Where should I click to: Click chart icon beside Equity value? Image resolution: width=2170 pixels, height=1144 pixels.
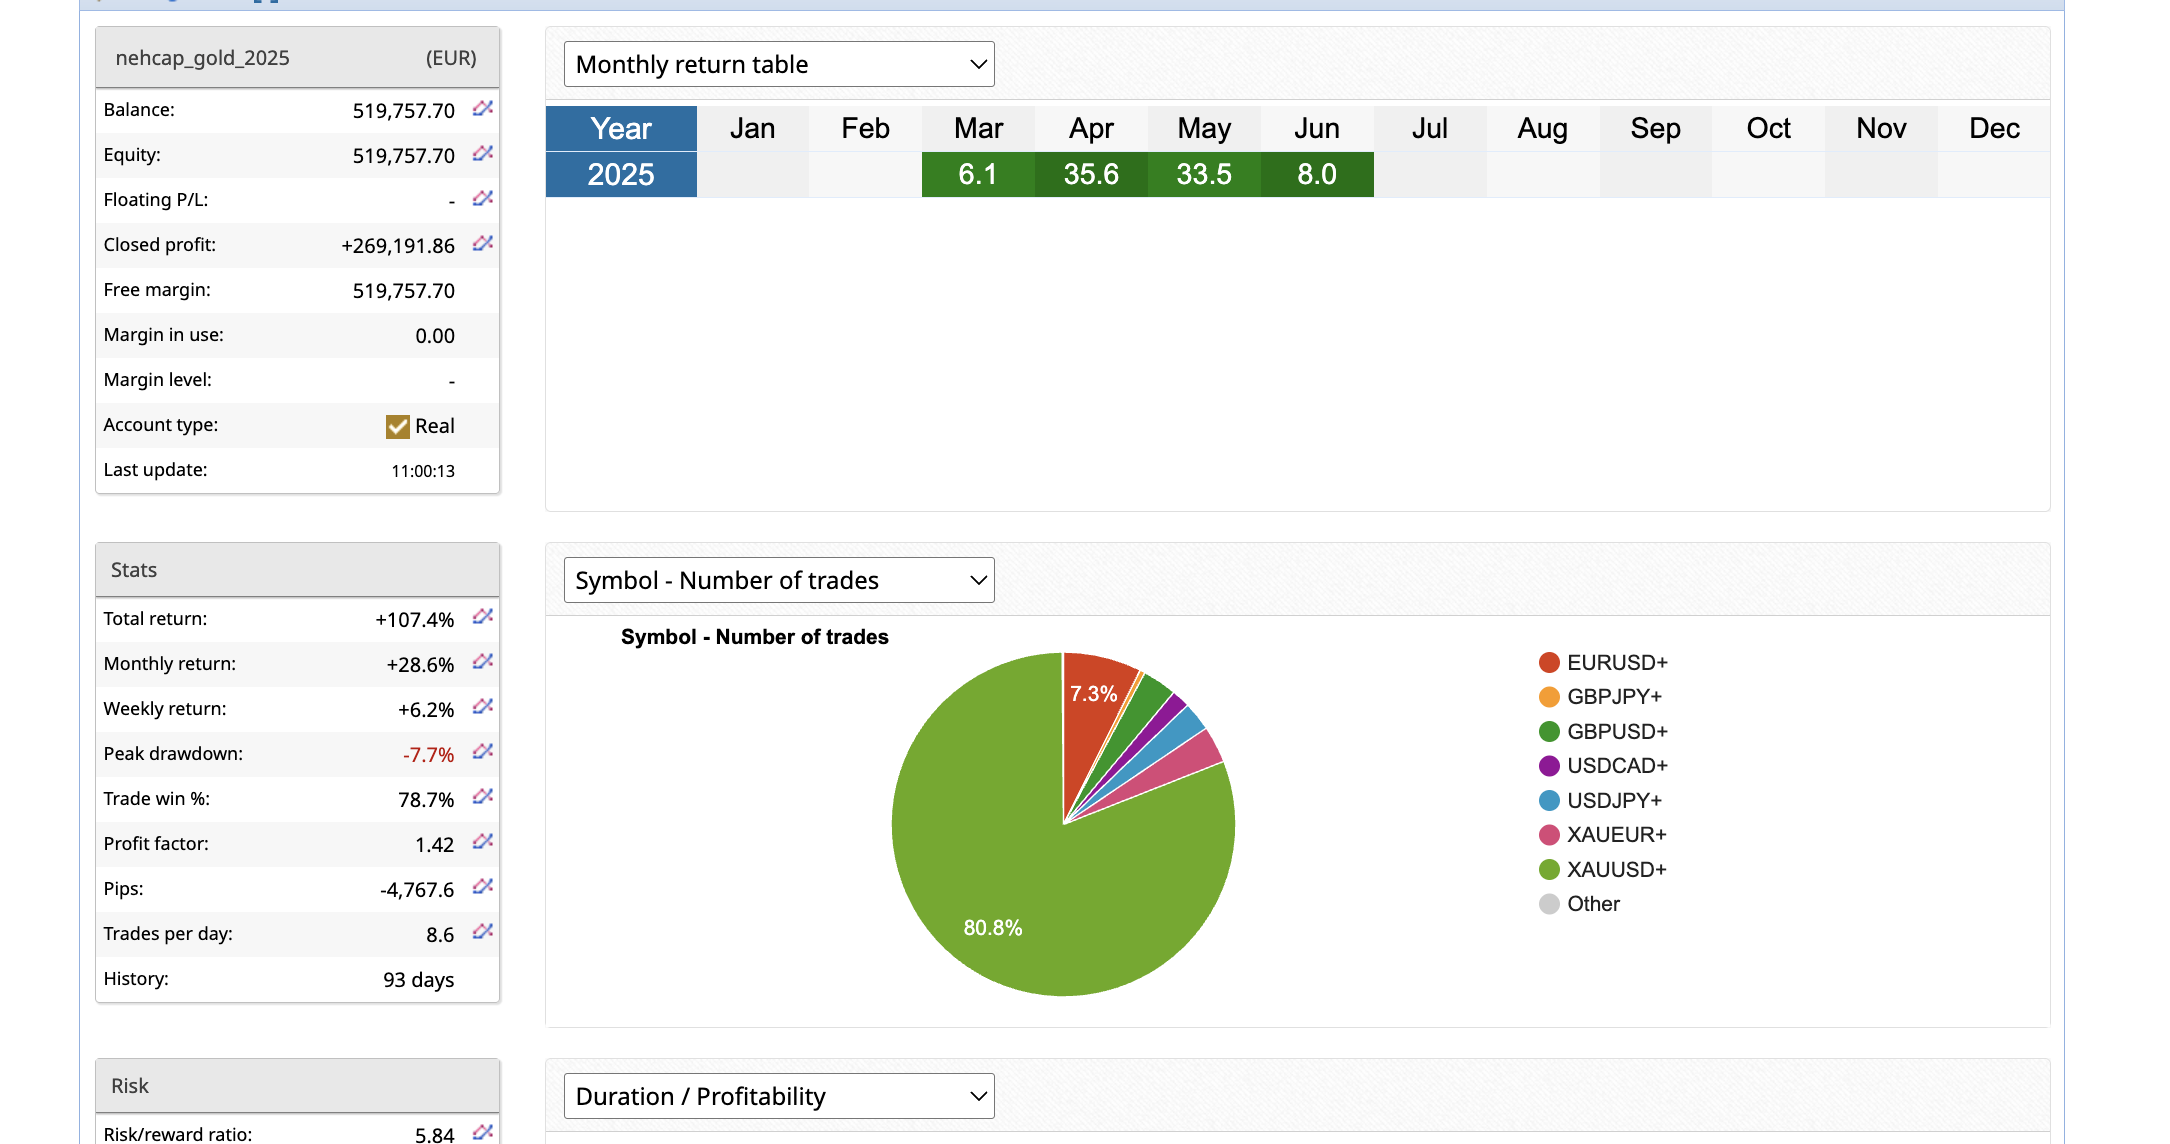(x=483, y=153)
